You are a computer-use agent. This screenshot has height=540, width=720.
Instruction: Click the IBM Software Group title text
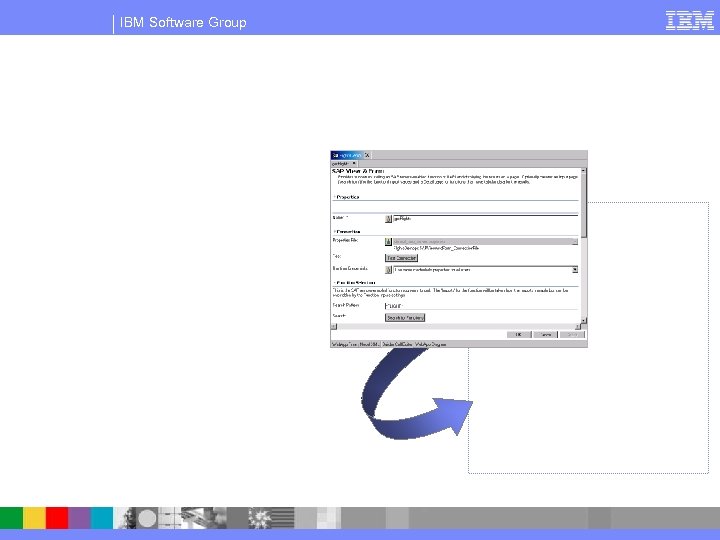(183, 22)
